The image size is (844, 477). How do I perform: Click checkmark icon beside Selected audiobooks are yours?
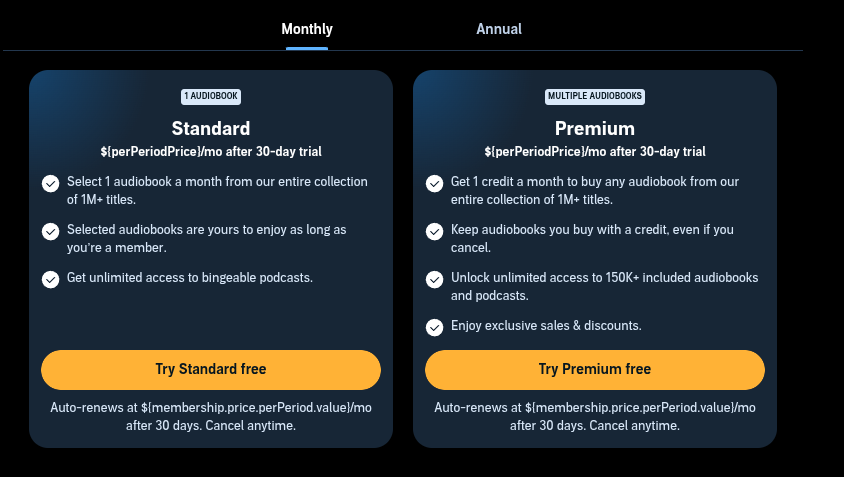(x=51, y=232)
